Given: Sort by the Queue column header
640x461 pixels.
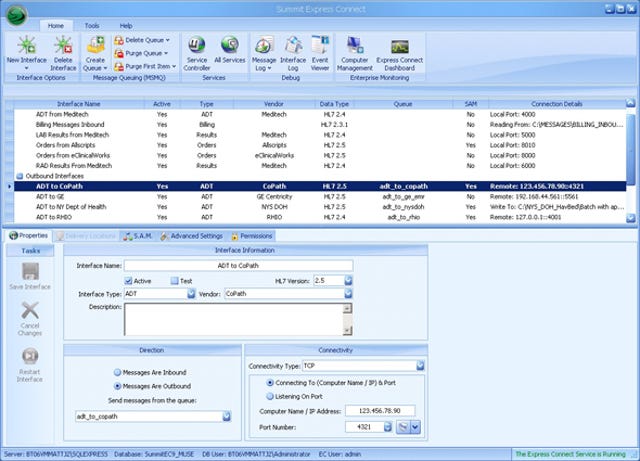Looking at the screenshot, I should coord(403,104).
